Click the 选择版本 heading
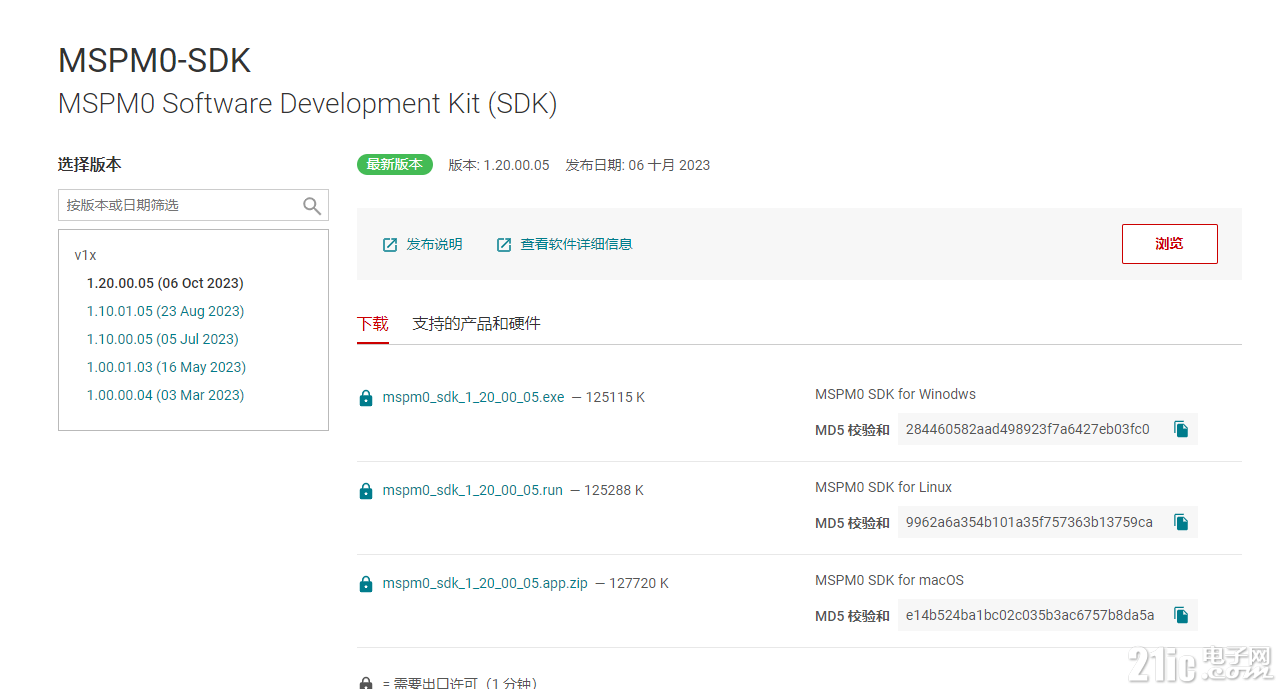1282x689 pixels. pos(90,165)
